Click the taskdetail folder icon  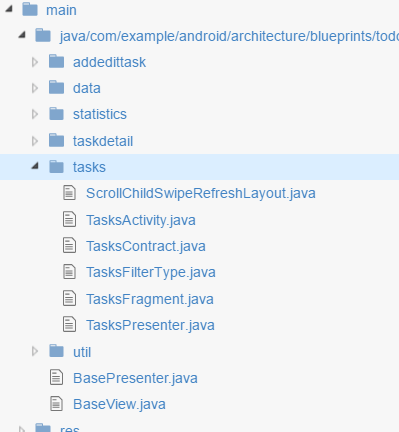tap(56, 140)
